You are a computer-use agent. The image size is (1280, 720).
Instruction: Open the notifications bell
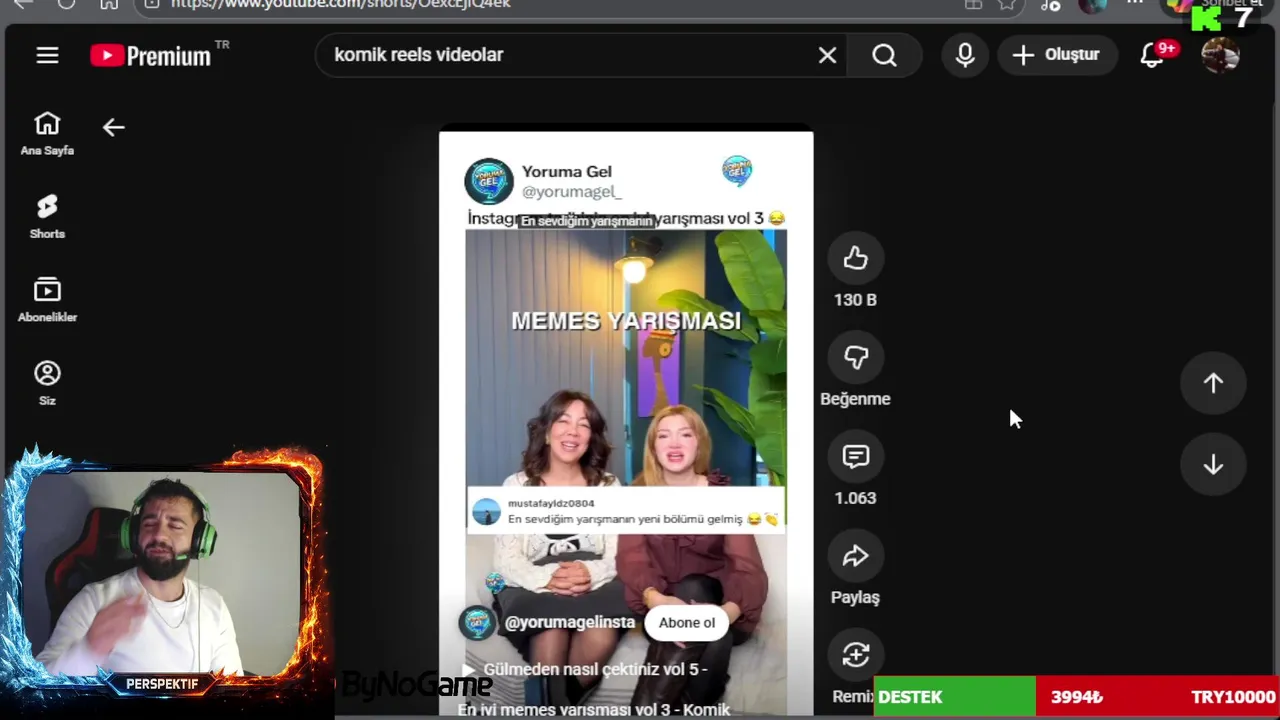pyautogui.click(x=1153, y=55)
